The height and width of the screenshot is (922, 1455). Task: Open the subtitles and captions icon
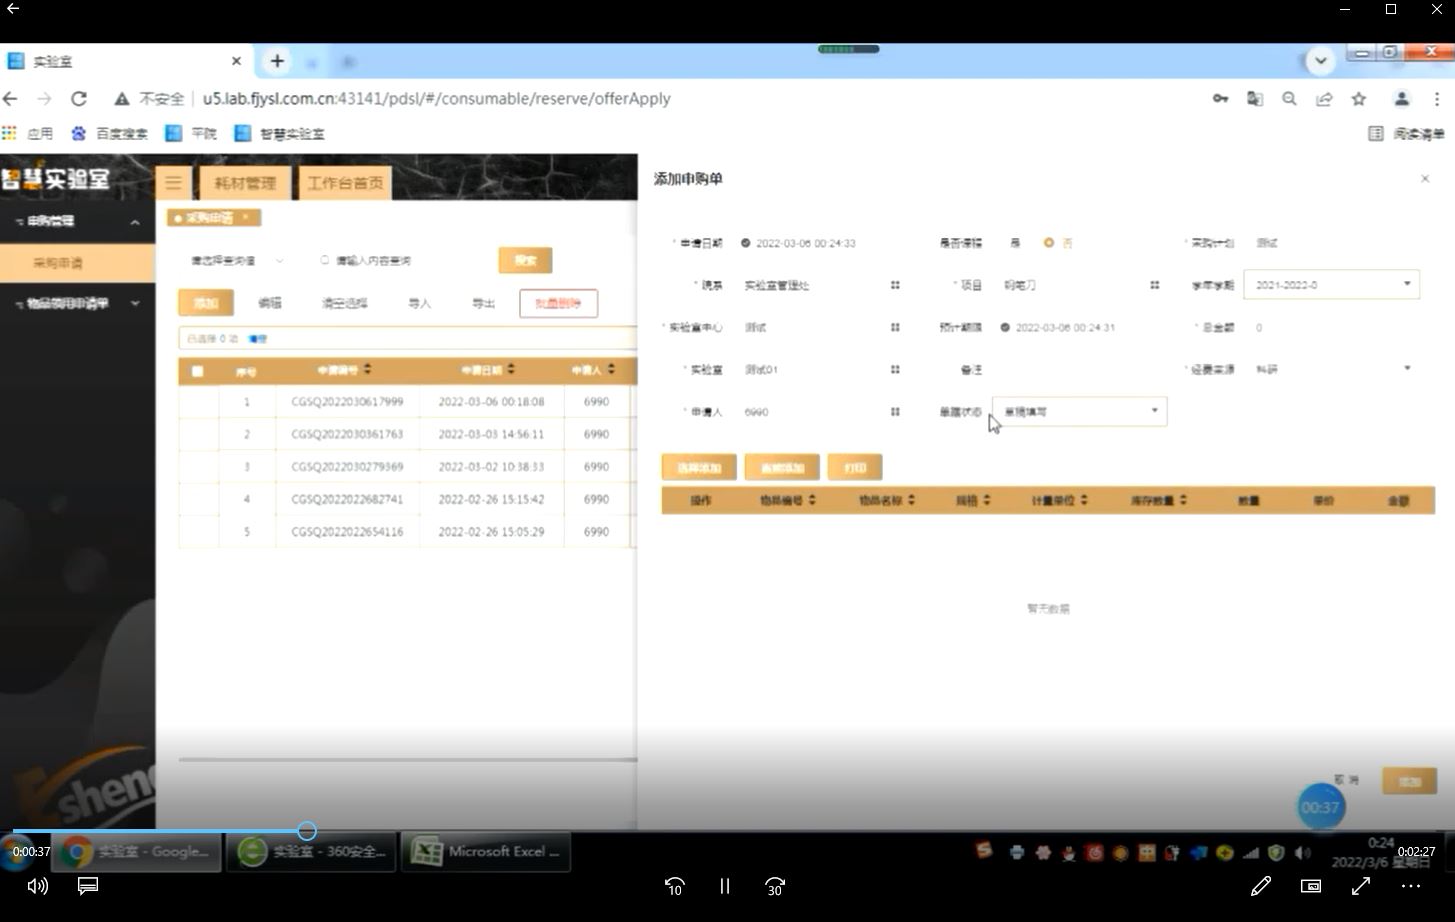pos(88,886)
